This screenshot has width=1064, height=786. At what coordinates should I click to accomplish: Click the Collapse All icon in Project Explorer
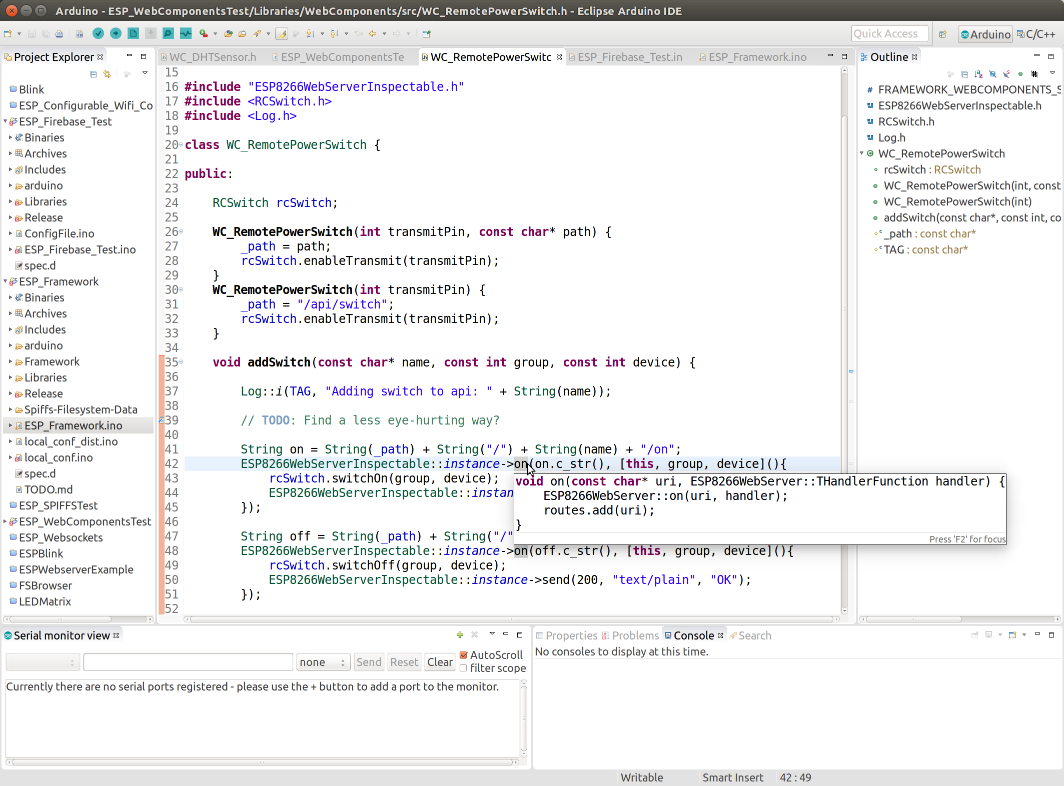pos(94,74)
